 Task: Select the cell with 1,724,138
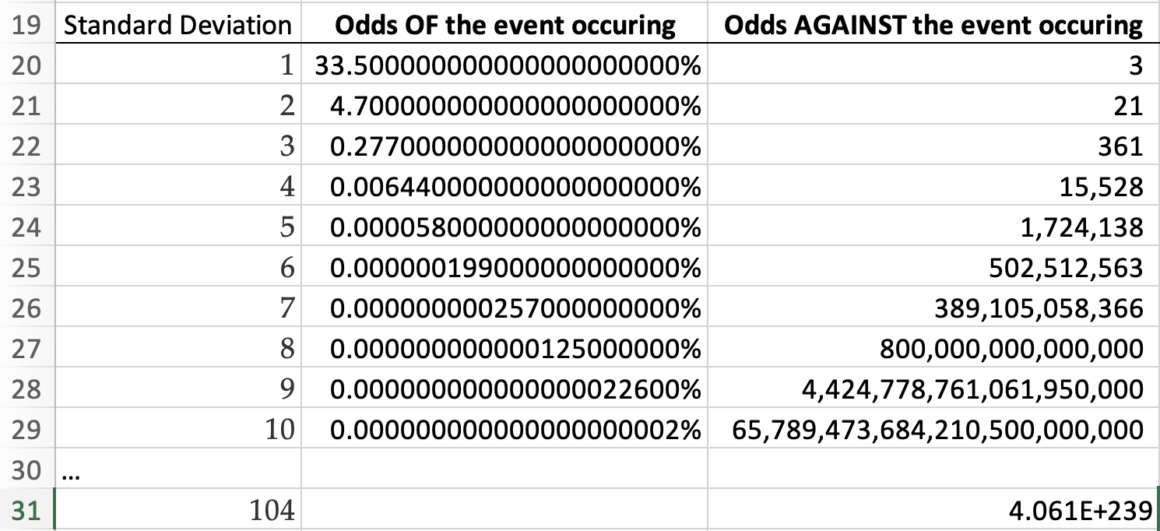[x=934, y=226]
